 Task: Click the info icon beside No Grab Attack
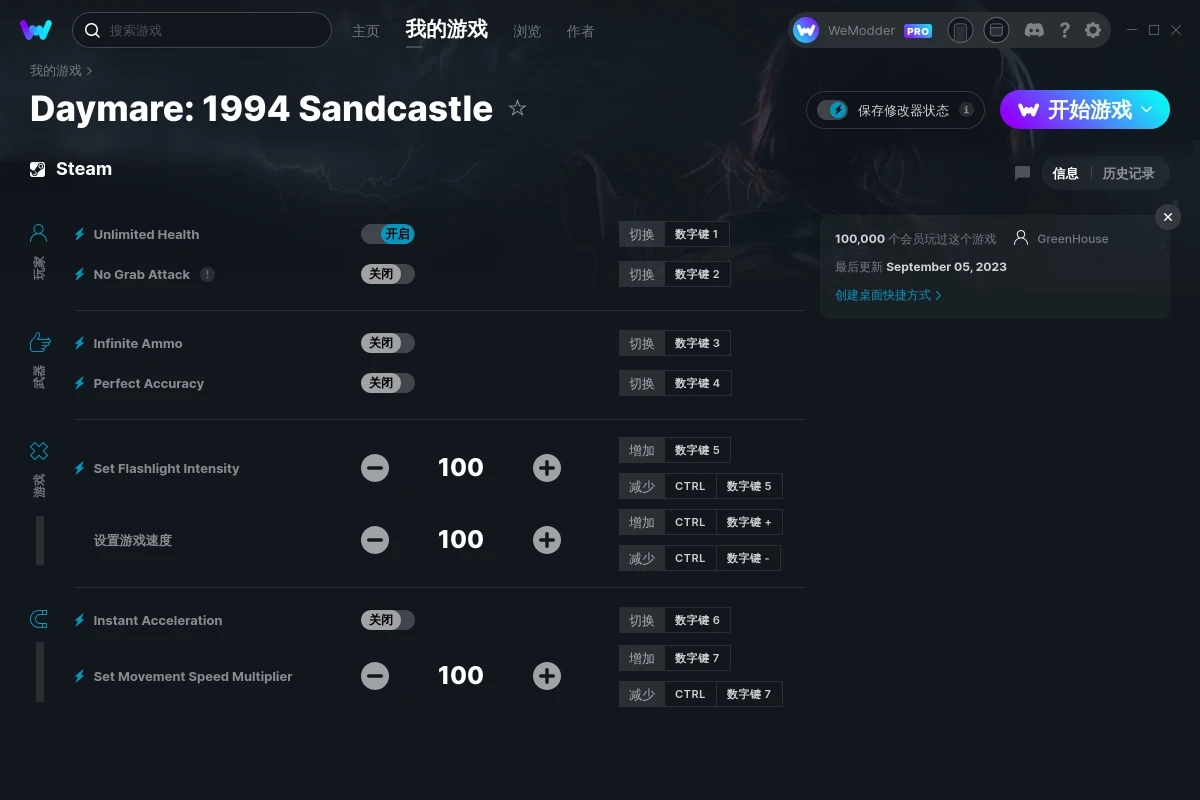(x=207, y=274)
